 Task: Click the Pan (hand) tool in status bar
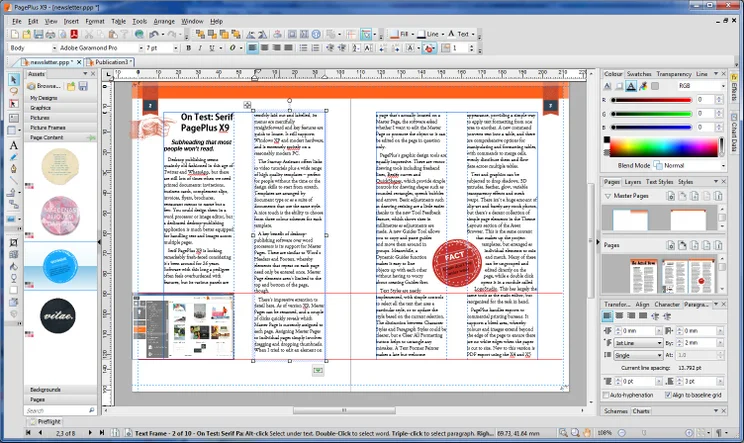click(587, 433)
